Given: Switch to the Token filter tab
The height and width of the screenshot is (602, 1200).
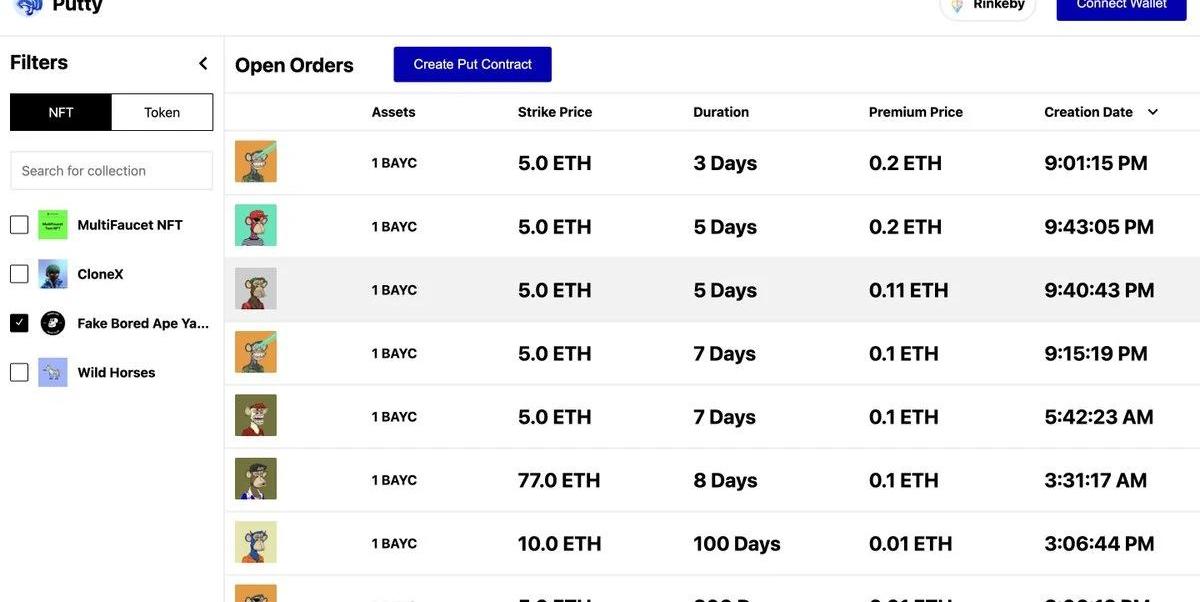Looking at the screenshot, I should click(162, 112).
